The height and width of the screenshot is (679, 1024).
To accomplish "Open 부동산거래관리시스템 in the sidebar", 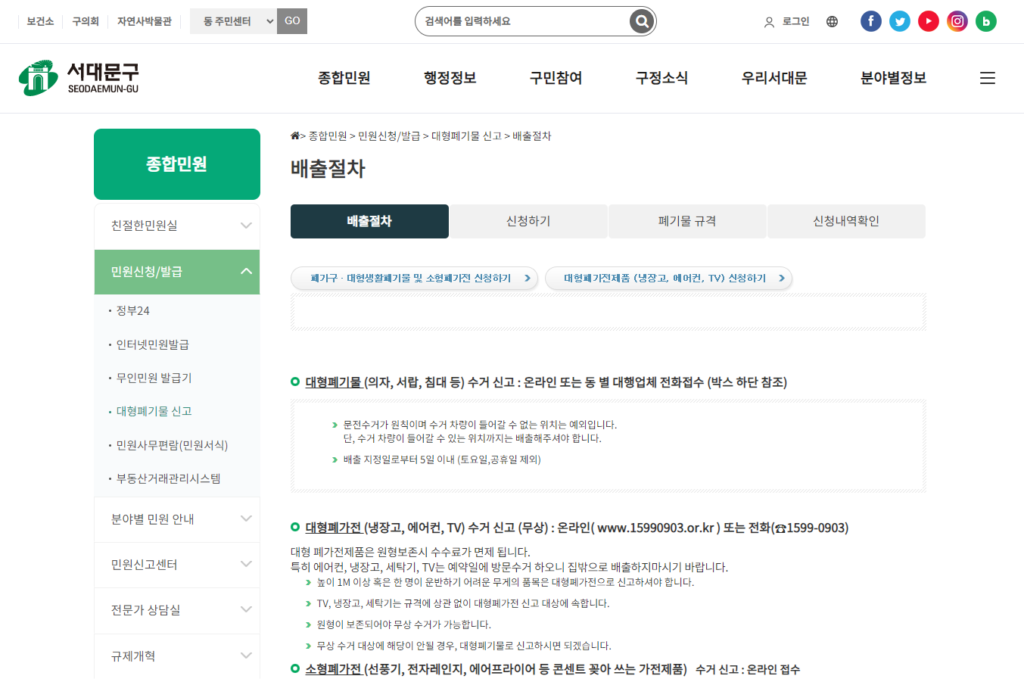I will click(x=168, y=479).
